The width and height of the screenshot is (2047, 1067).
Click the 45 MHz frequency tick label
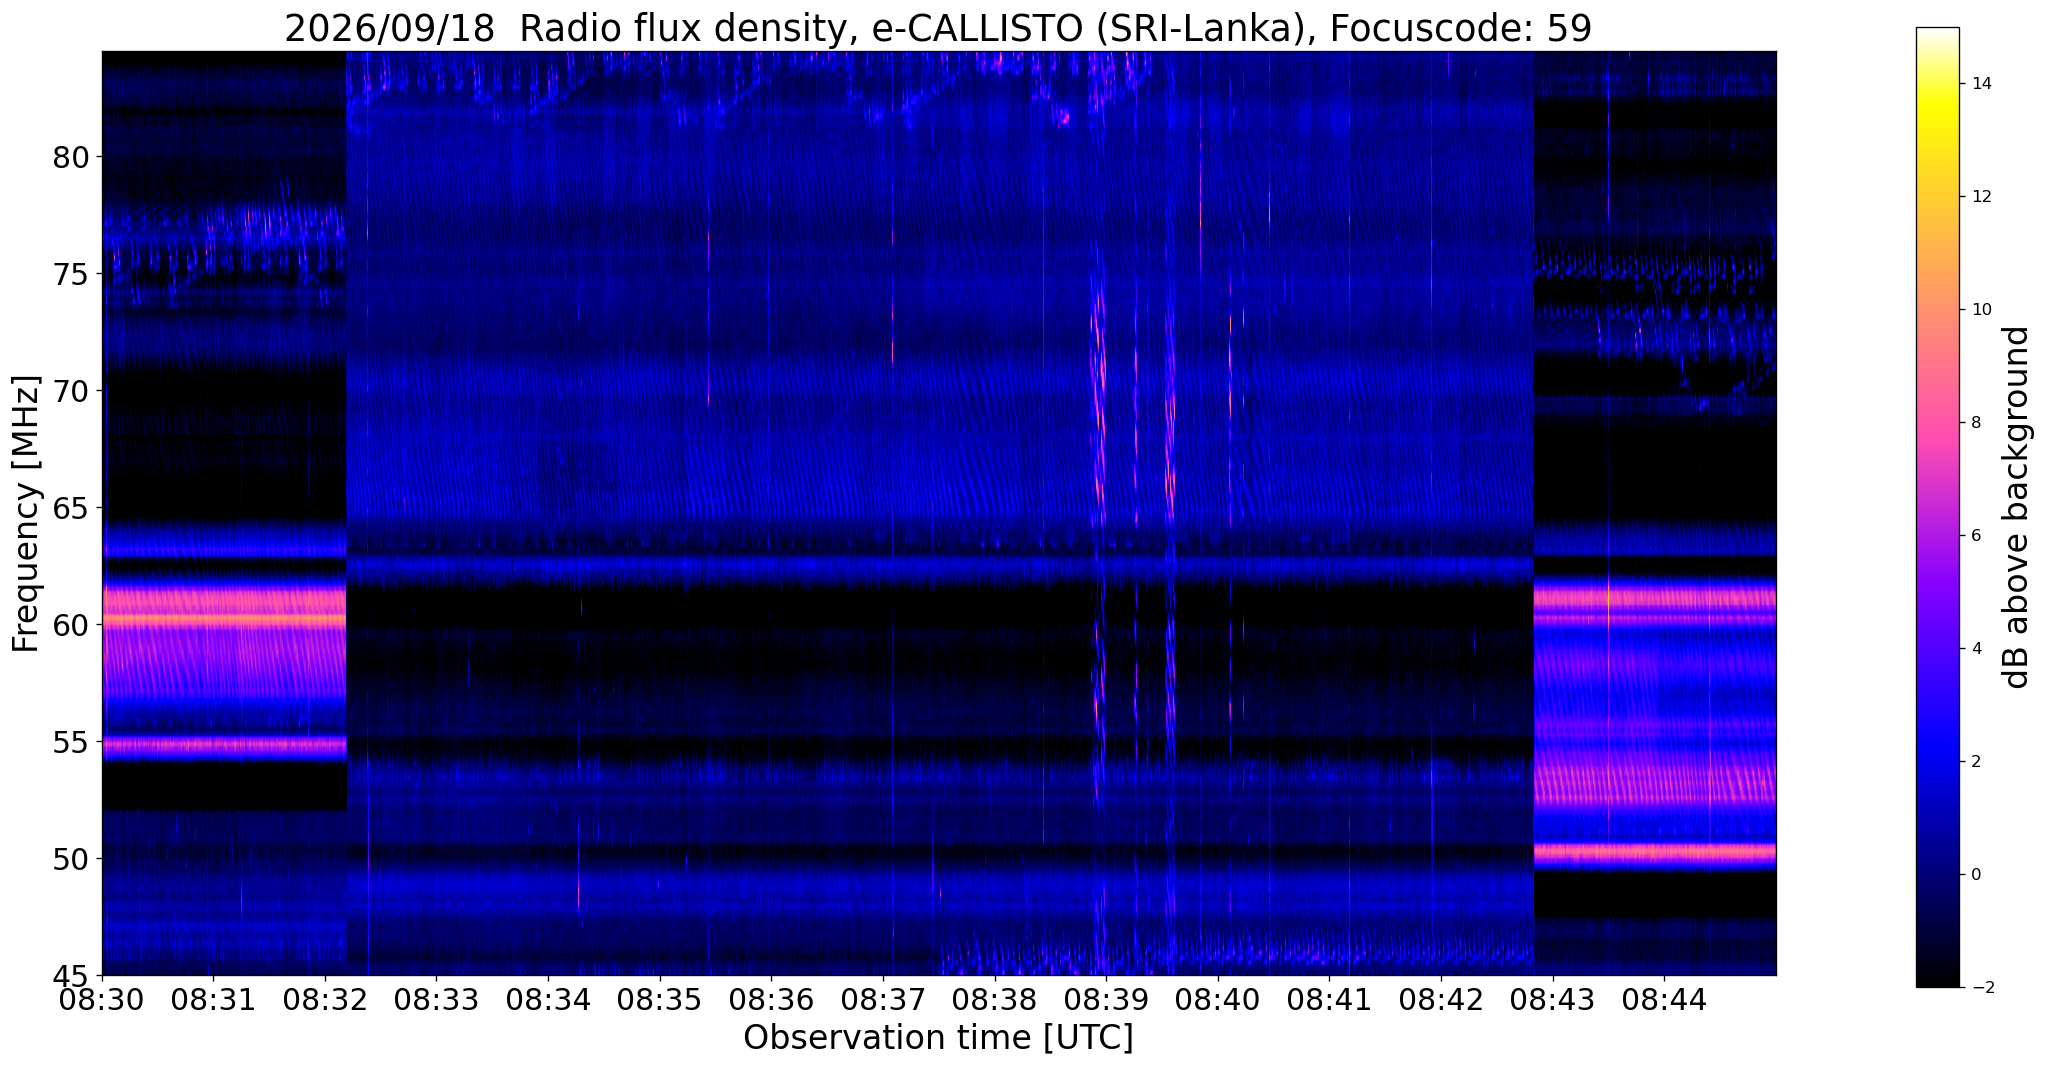tap(71, 975)
